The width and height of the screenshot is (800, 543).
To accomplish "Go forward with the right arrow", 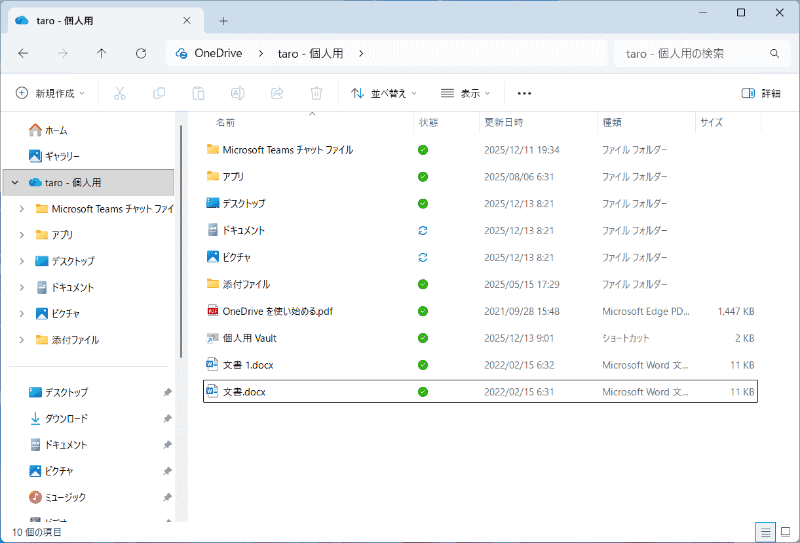I will click(x=62, y=54).
